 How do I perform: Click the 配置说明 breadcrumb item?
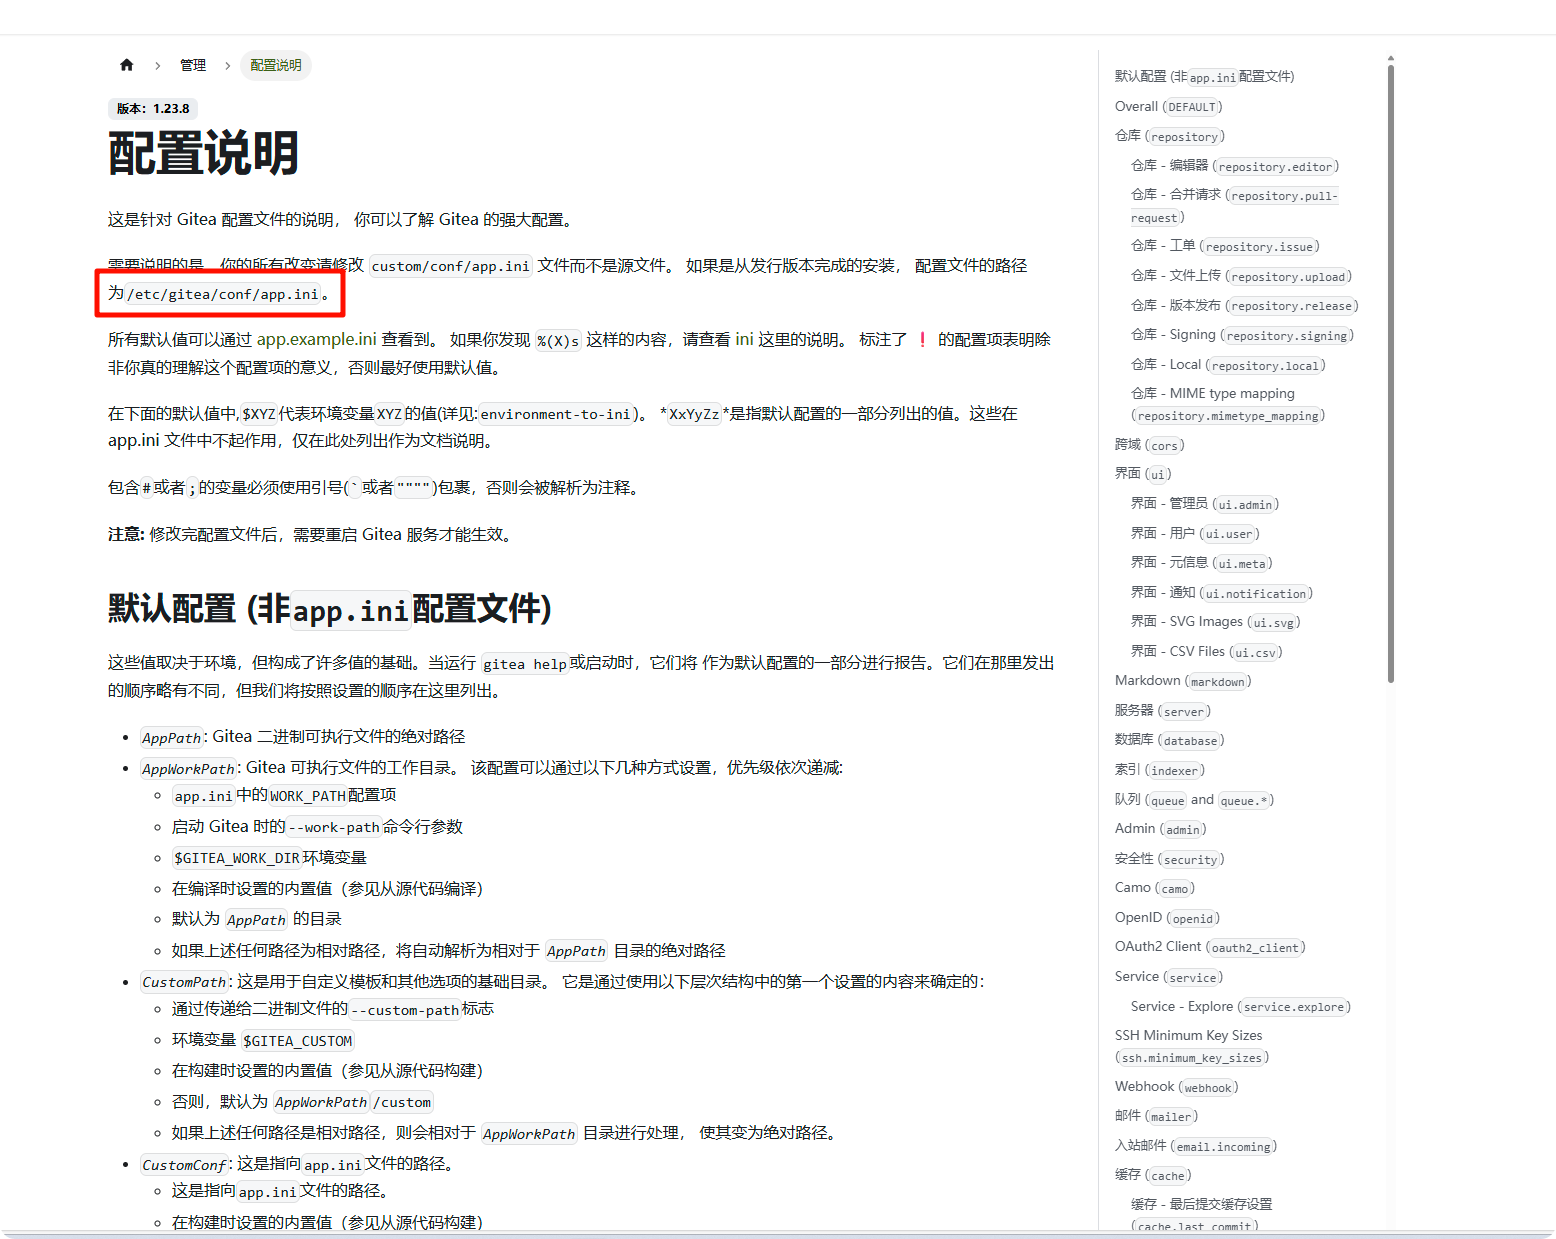(x=276, y=65)
